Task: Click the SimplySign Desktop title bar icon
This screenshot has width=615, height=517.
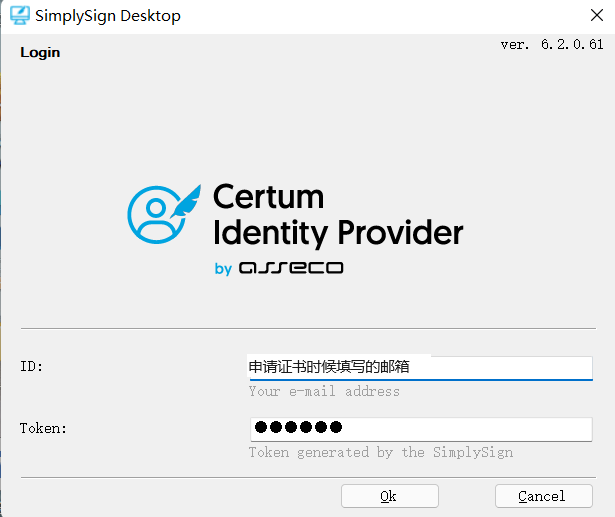Action: point(20,16)
